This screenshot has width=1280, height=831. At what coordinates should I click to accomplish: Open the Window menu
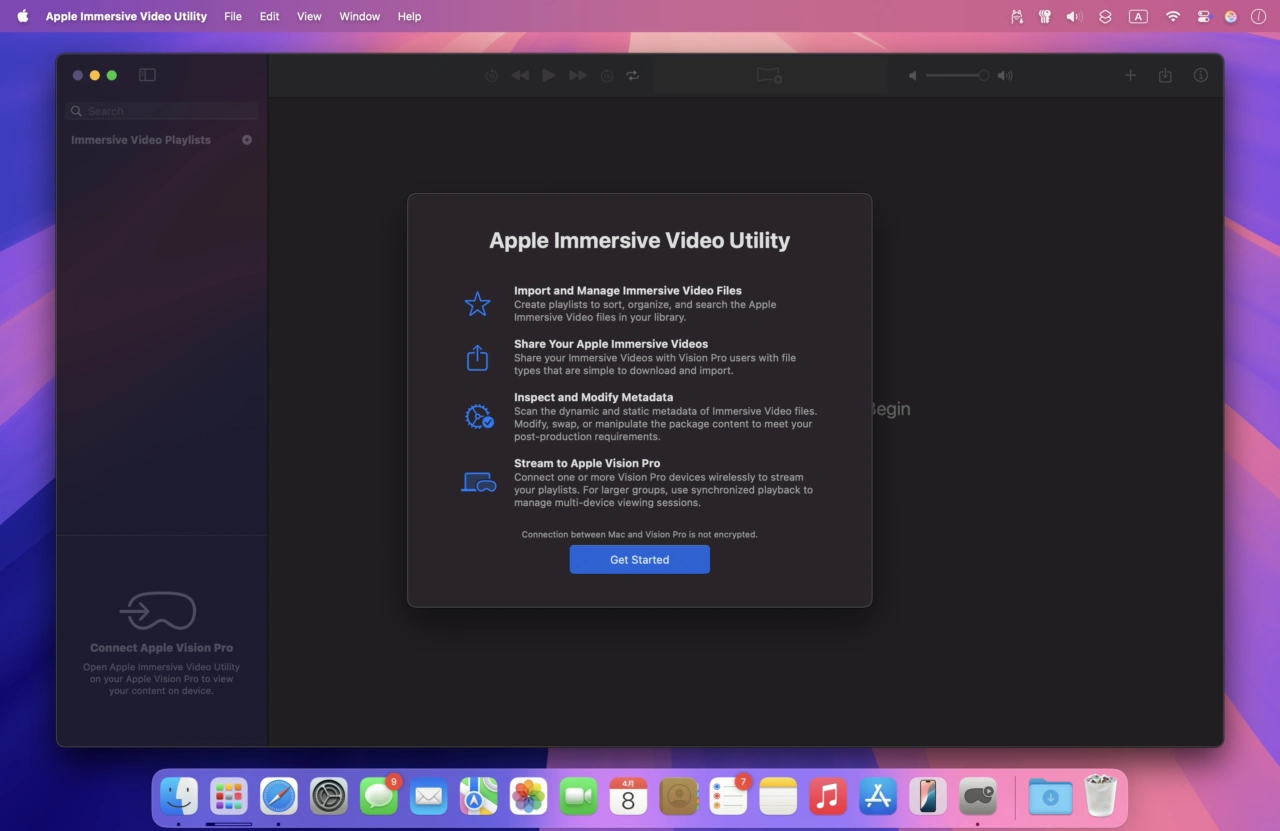click(359, 16)
